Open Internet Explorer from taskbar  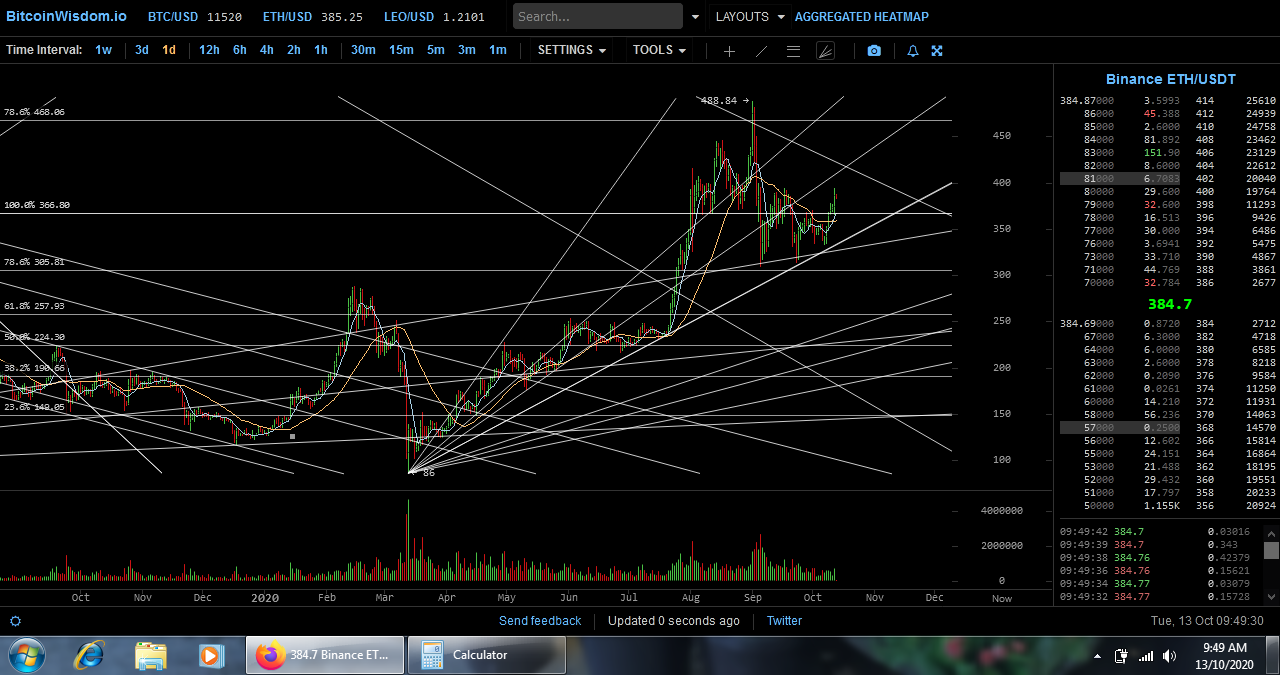[89, 655]
